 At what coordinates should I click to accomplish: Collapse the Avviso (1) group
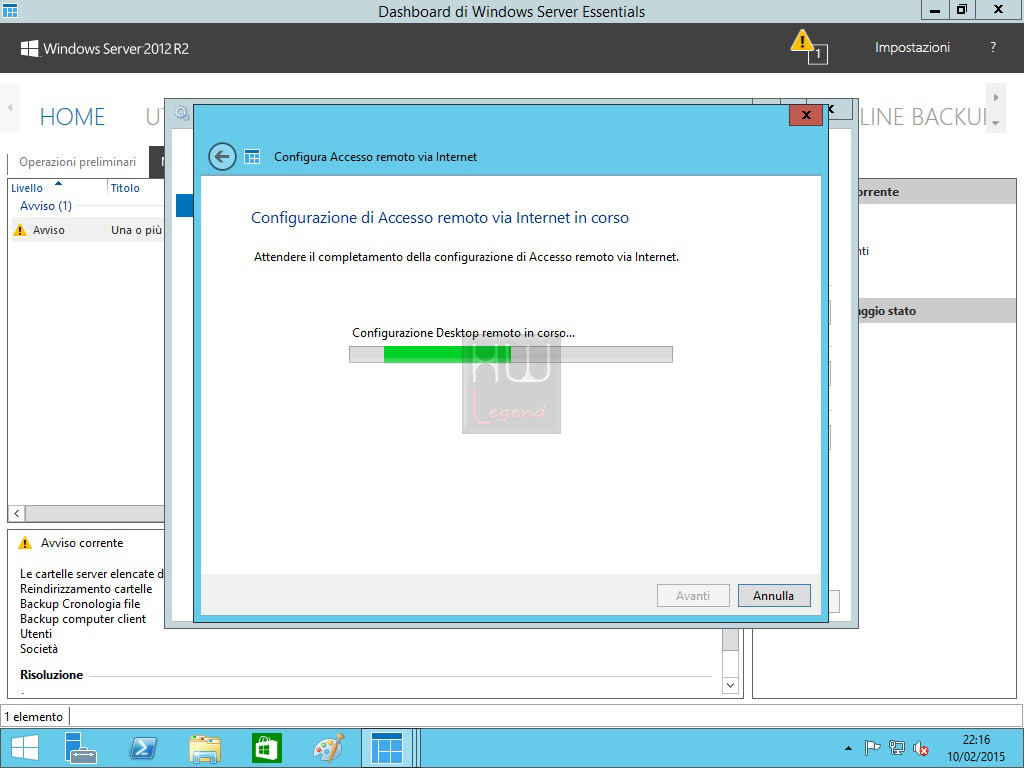[x=46, y=206]
